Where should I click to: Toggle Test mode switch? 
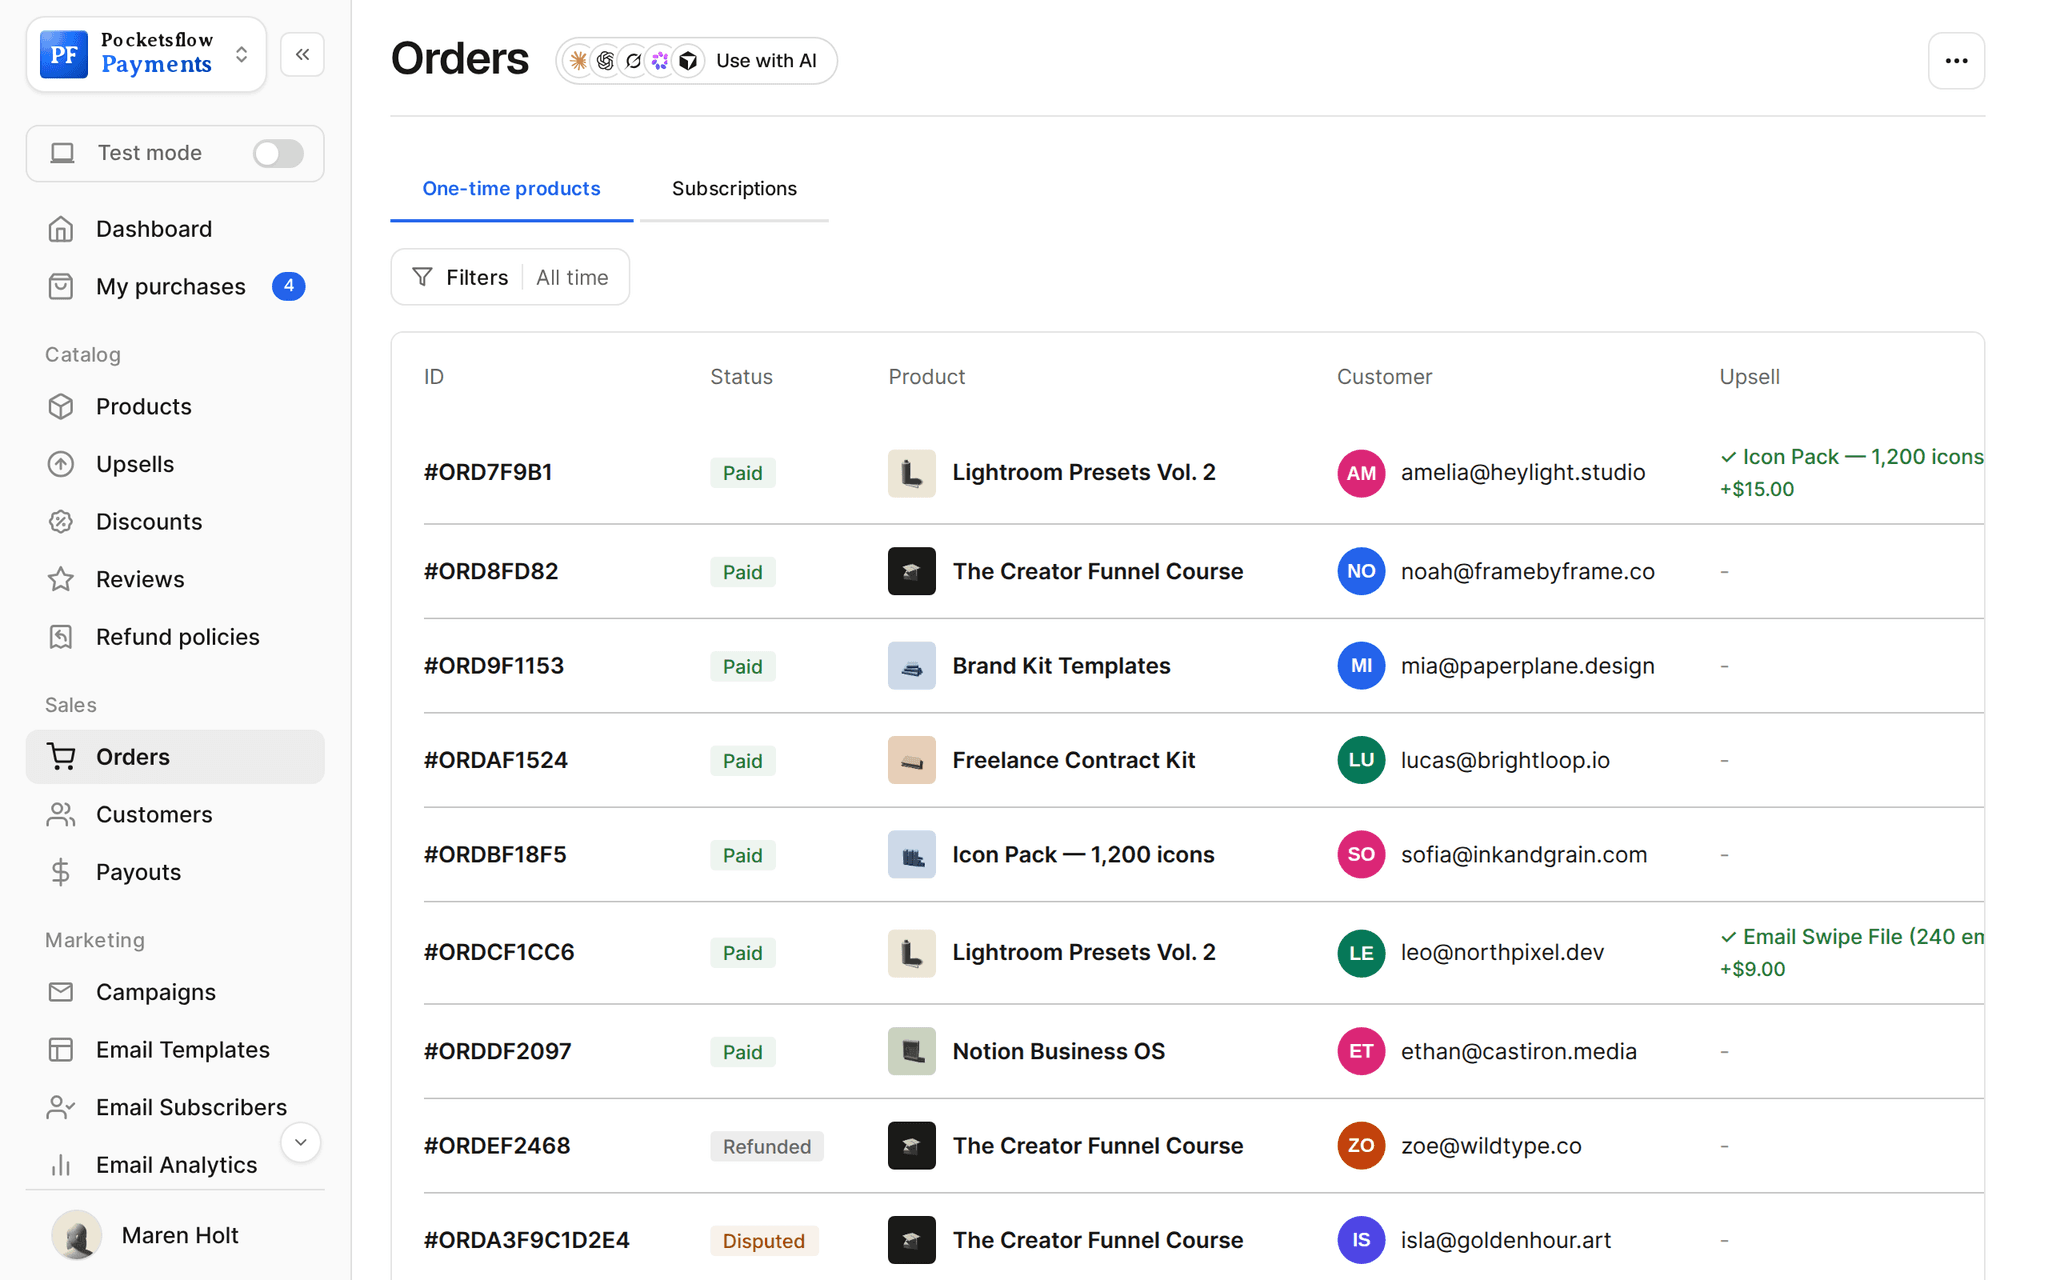[277, 153]
